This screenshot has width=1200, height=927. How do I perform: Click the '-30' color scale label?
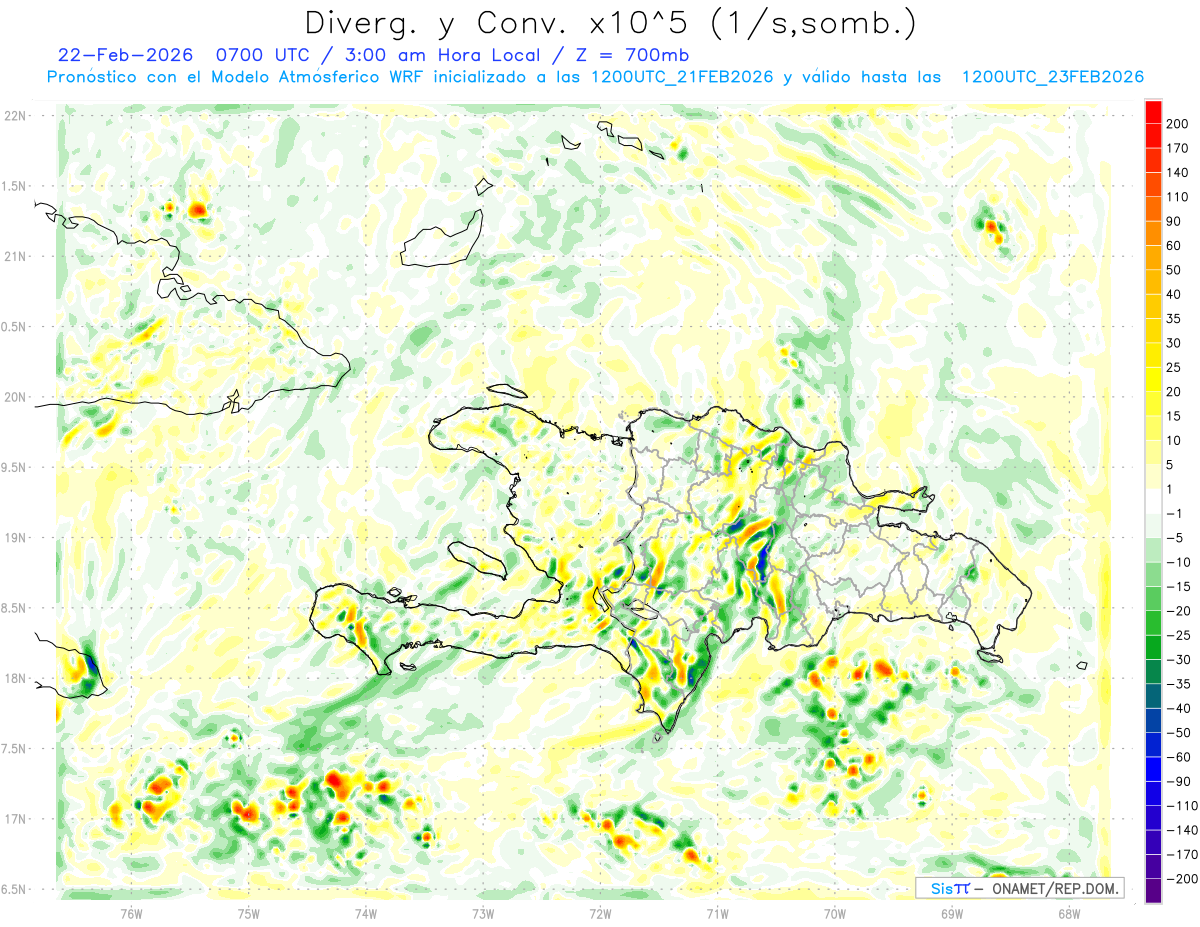click(x=1177, y=659)
